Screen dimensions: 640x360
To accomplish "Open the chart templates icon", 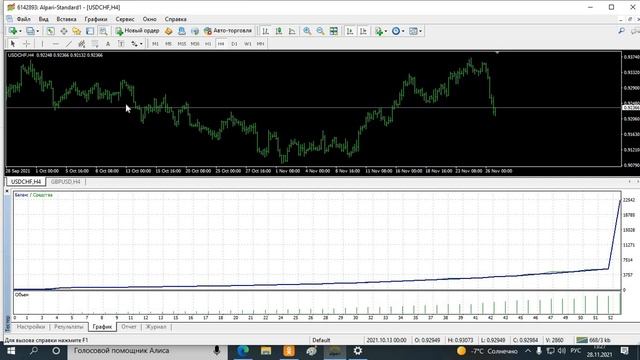I will point(413,31).
